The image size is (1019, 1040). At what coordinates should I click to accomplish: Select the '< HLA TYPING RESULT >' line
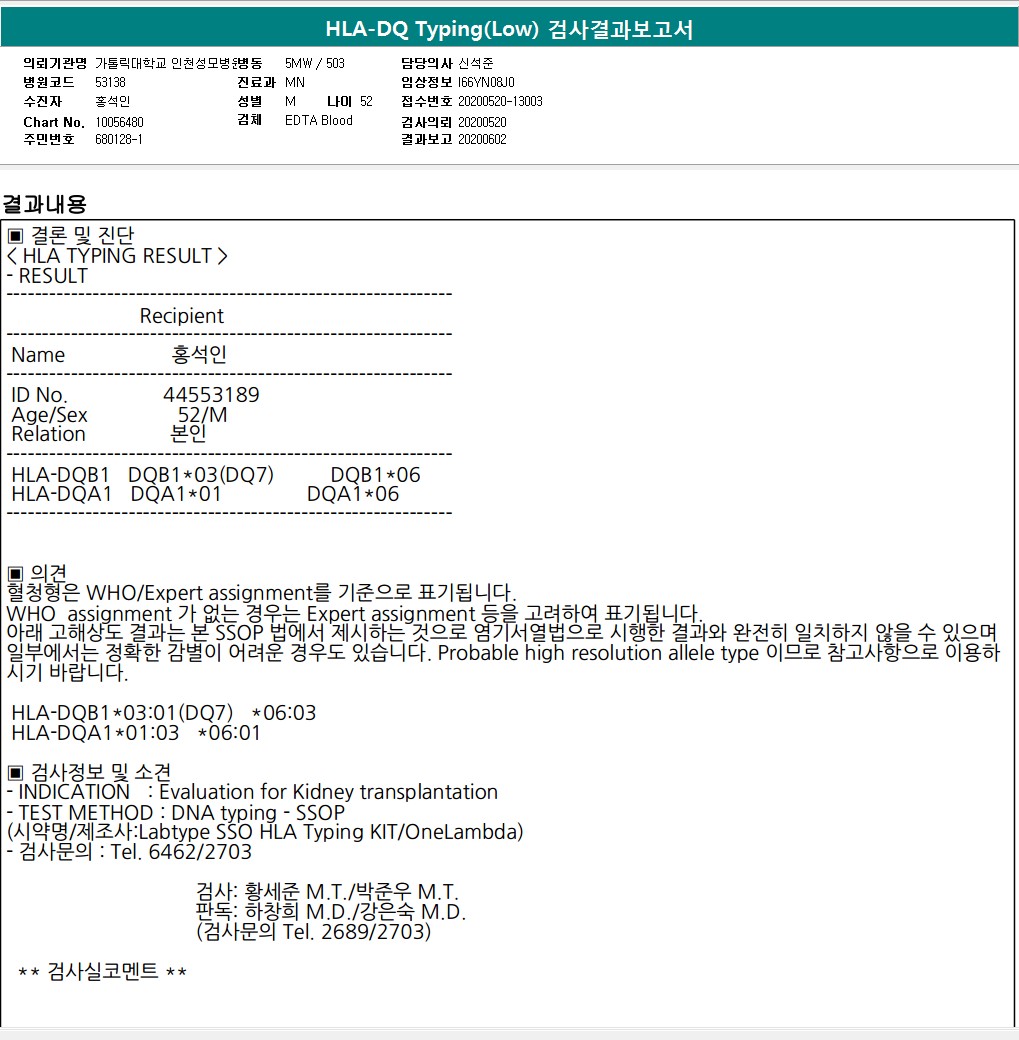coord(117,255)
